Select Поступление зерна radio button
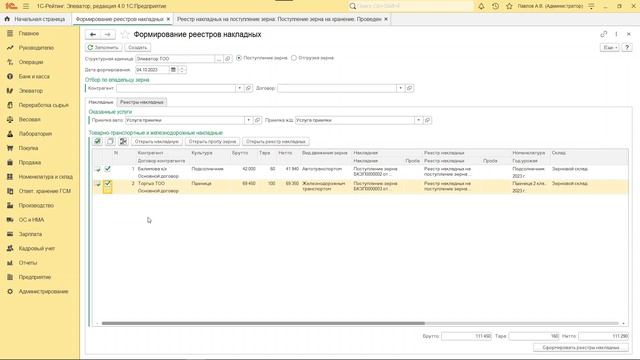640x360 pixels. pos(239,58)
